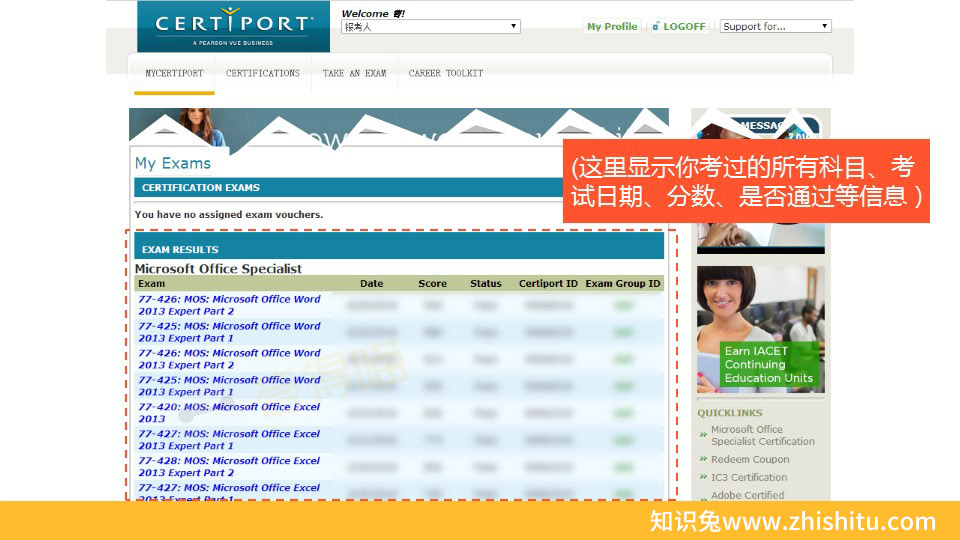Click the Date column header

click(371, 283)
